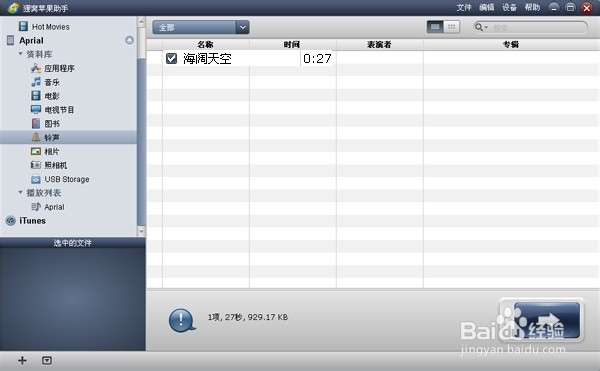The width and height of the screenshot is (600, 371).
Task: Maximize the application window
Action: (570, 8)
